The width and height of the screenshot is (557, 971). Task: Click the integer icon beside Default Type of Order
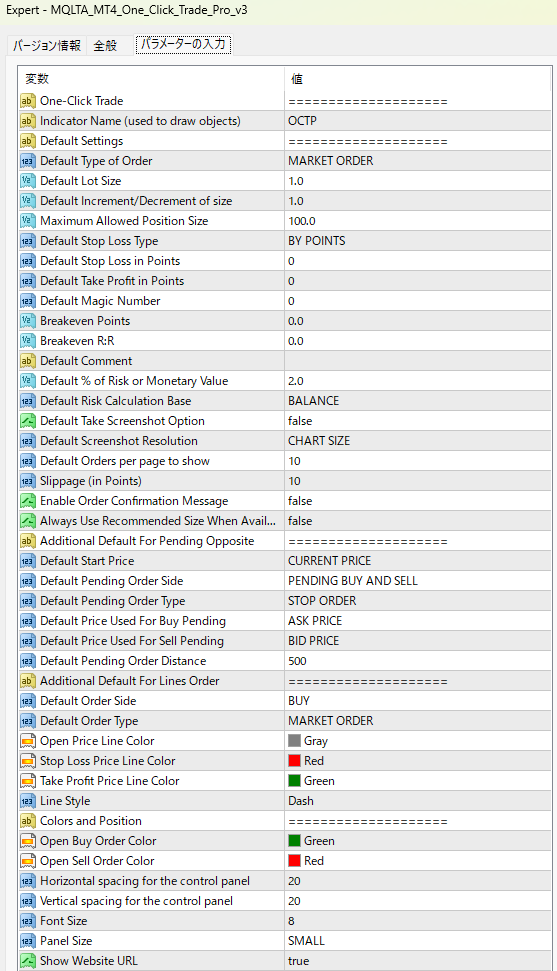pyautogui.click(x=27, y=161)
